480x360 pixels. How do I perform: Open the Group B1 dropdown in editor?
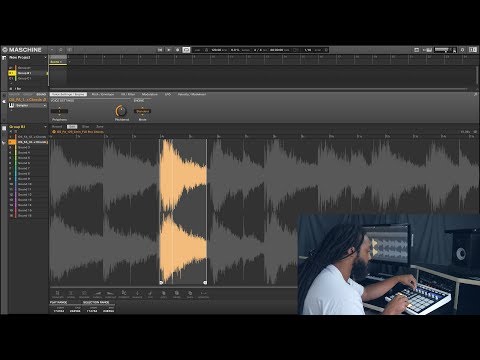[45, 127]
